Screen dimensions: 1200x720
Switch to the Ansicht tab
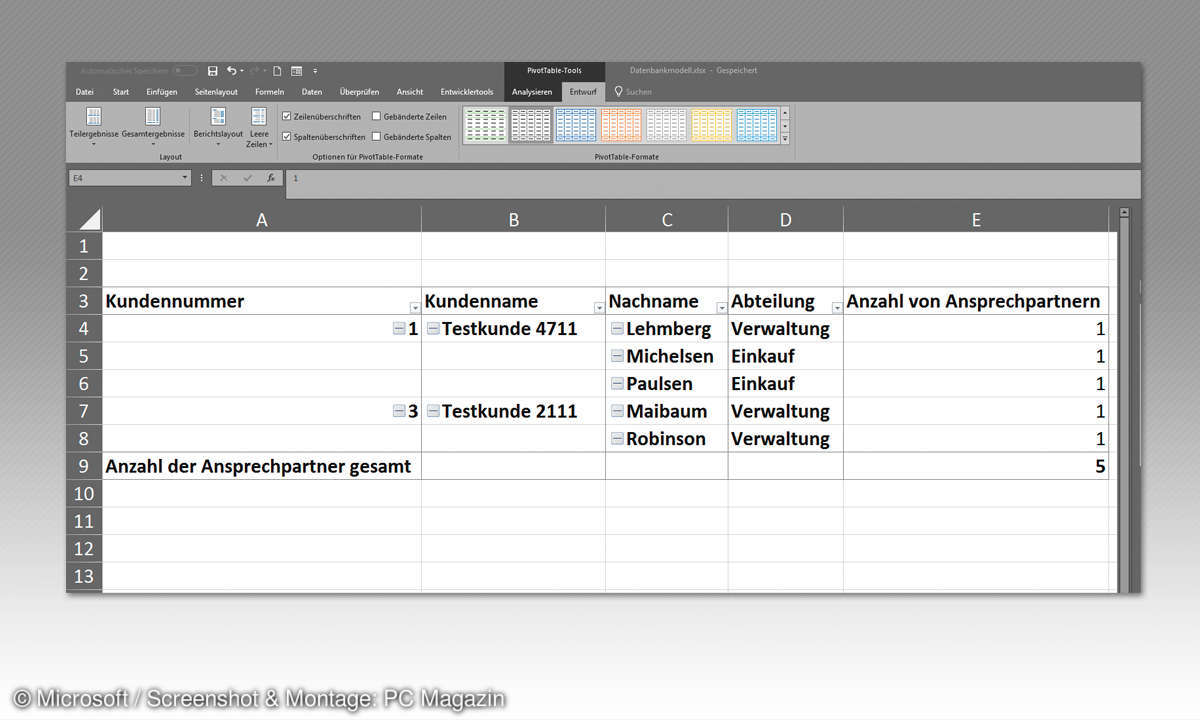click(x=410, y=92)
